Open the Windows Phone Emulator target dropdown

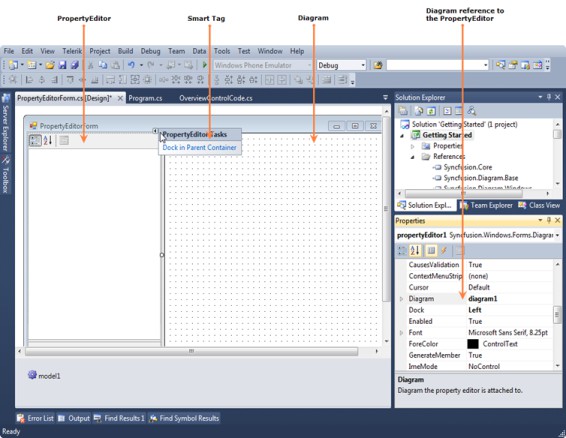(x=309, y=65)
